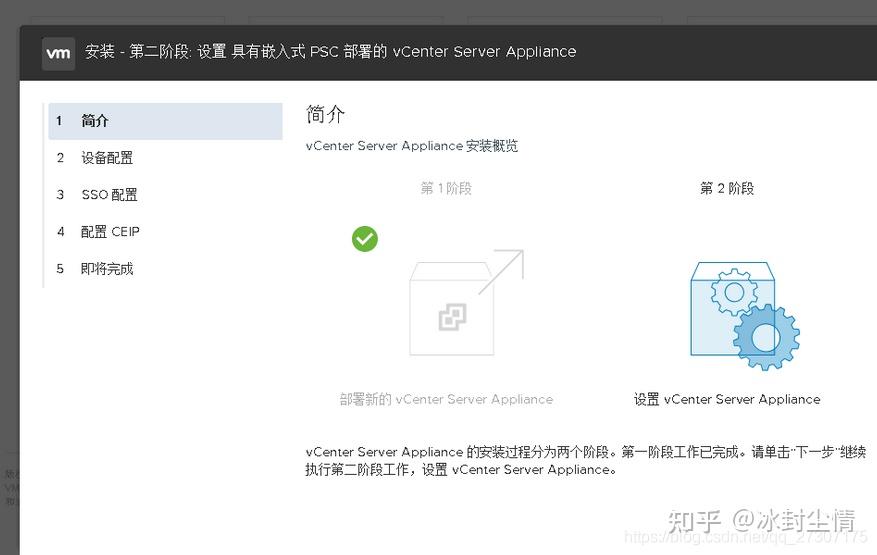Click the 第 1 阶段 heading
The width and height of the screenshot is (877, 555).
[446, 188]
